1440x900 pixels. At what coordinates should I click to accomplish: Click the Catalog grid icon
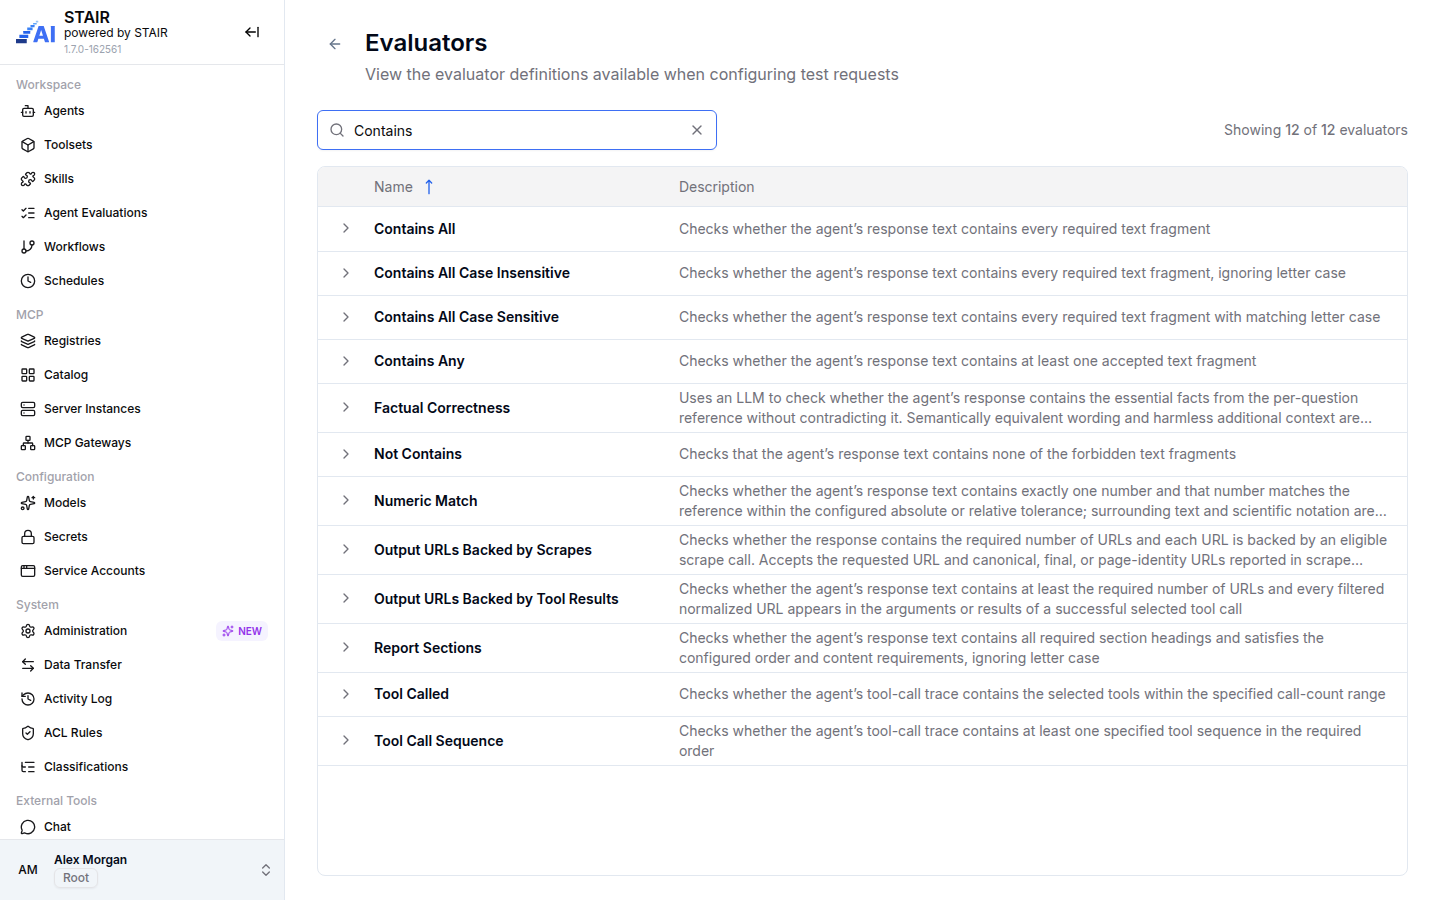tap(28, 375)
